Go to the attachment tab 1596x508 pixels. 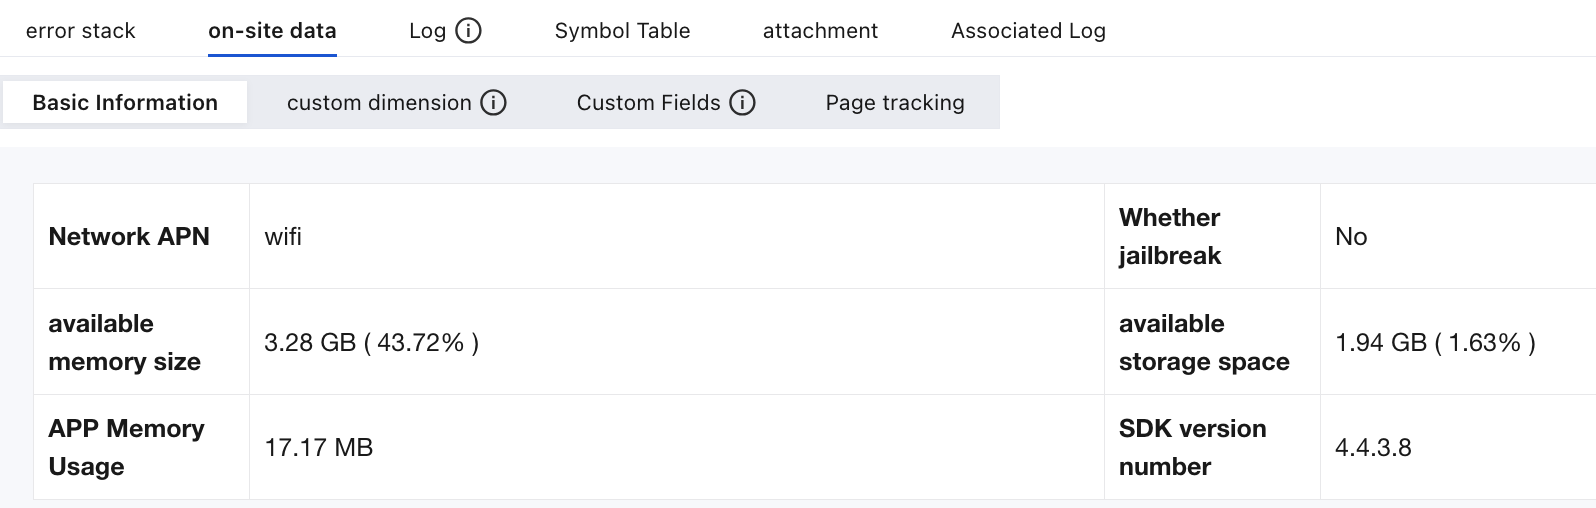[820, 31]
